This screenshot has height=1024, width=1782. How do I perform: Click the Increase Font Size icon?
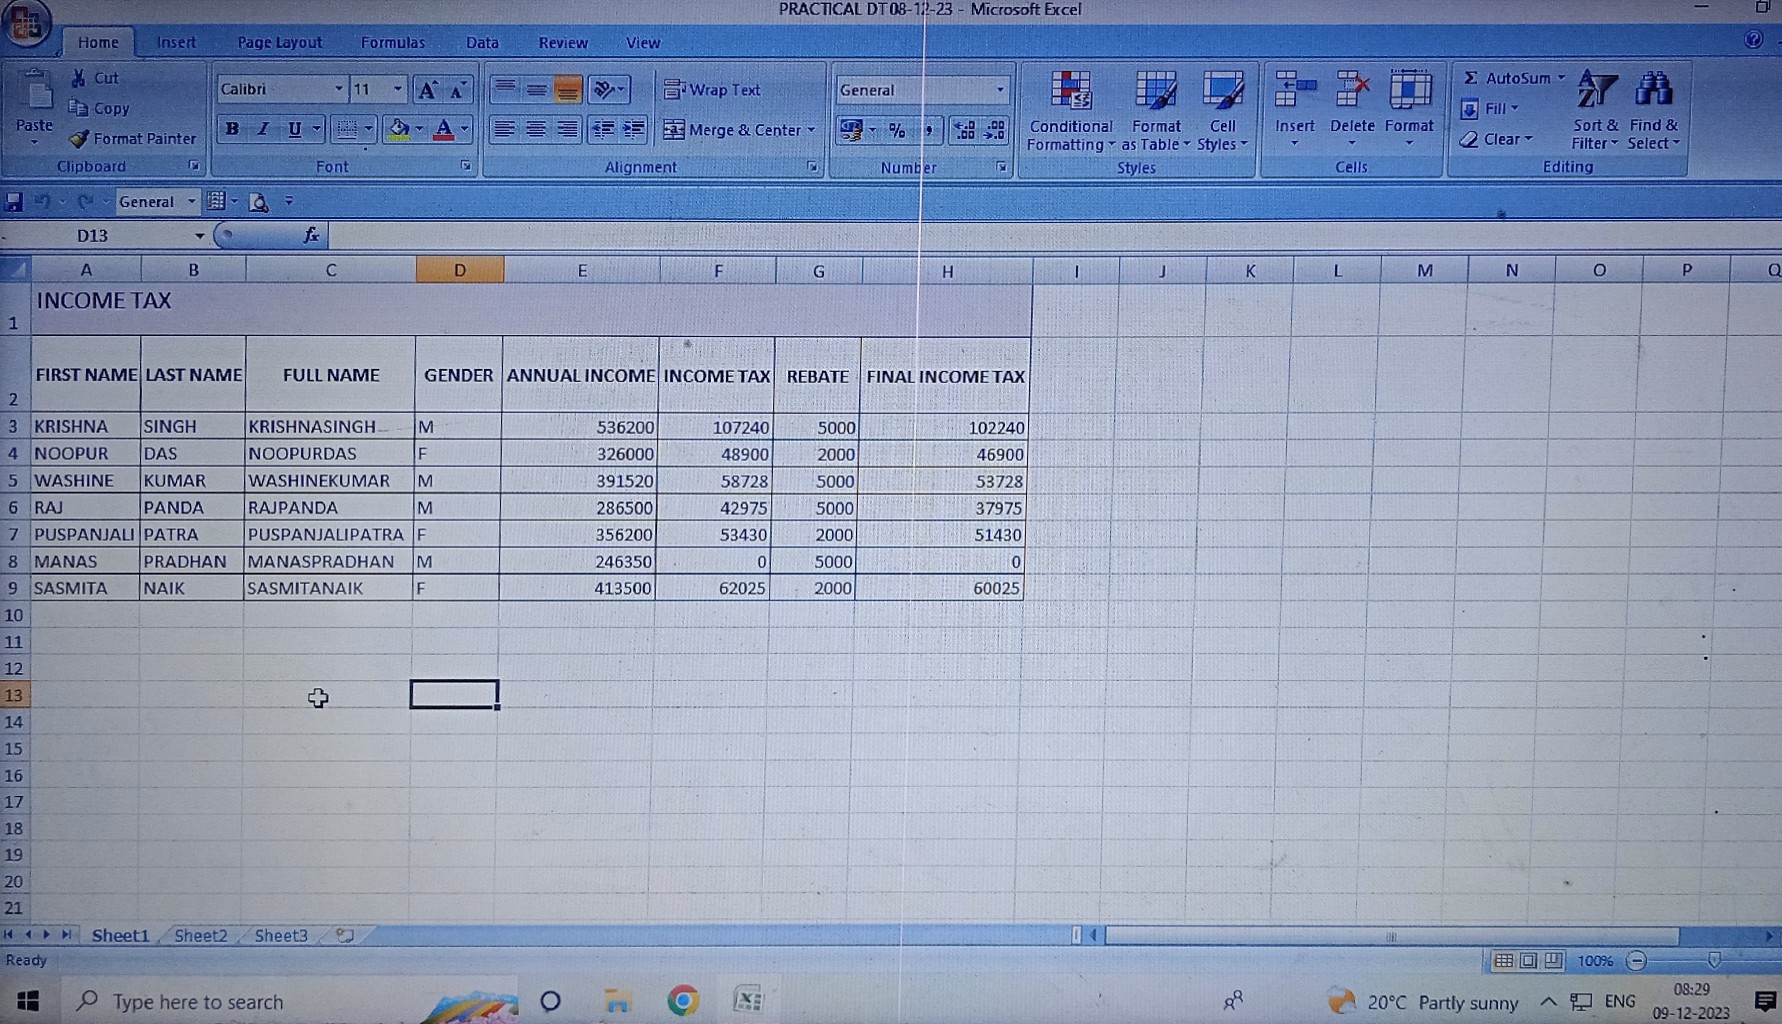pyautogui.click(x=427, y=90)
